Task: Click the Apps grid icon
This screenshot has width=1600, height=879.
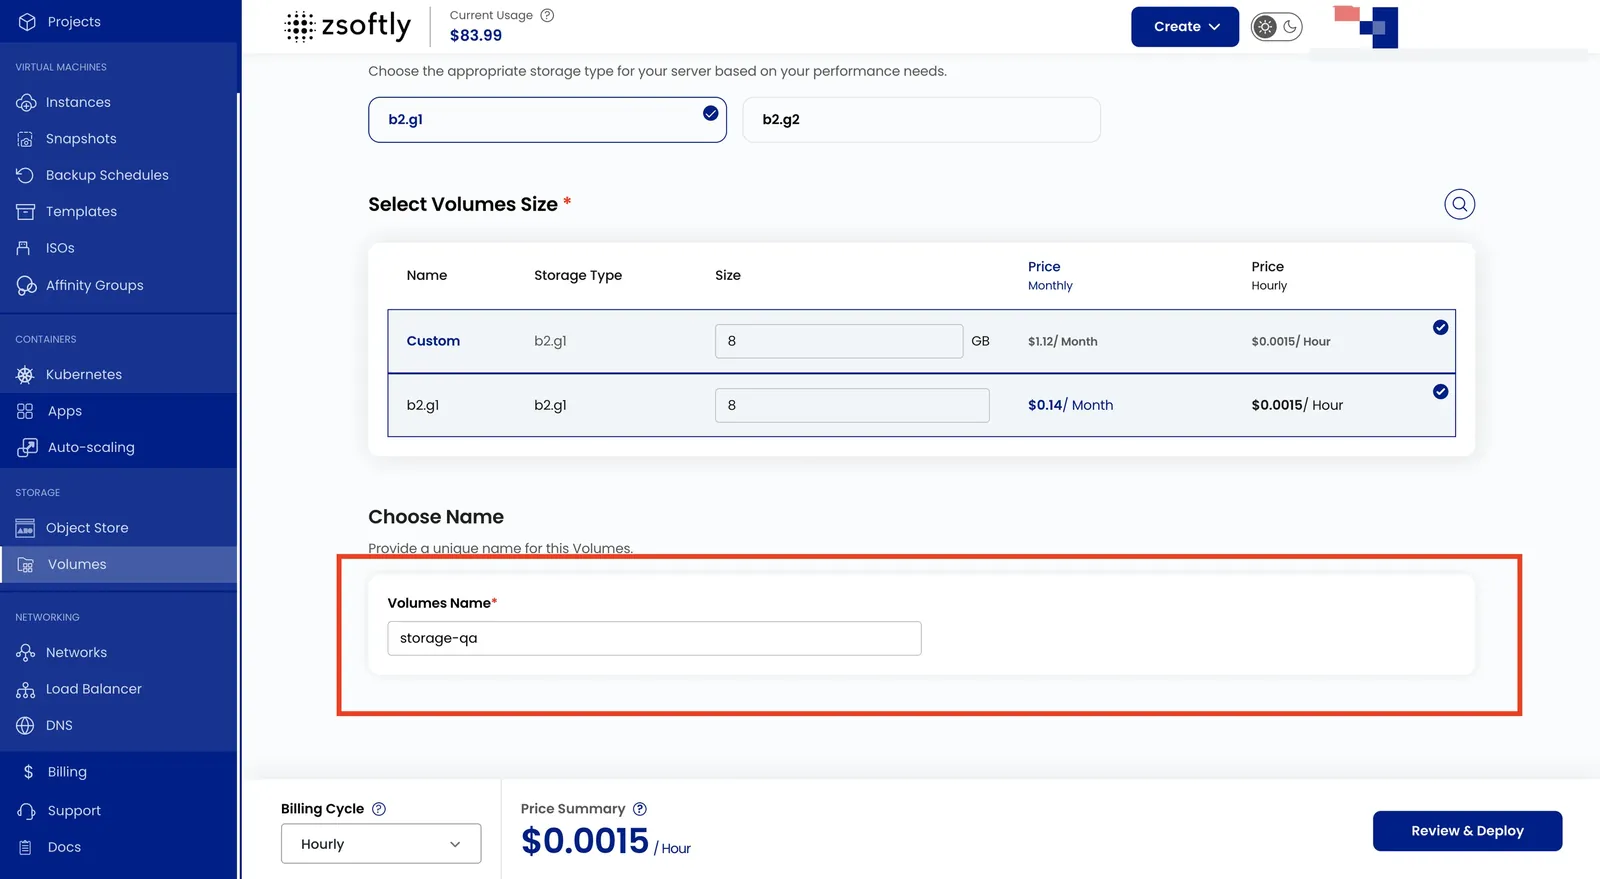Action: (x=26, y=411)
